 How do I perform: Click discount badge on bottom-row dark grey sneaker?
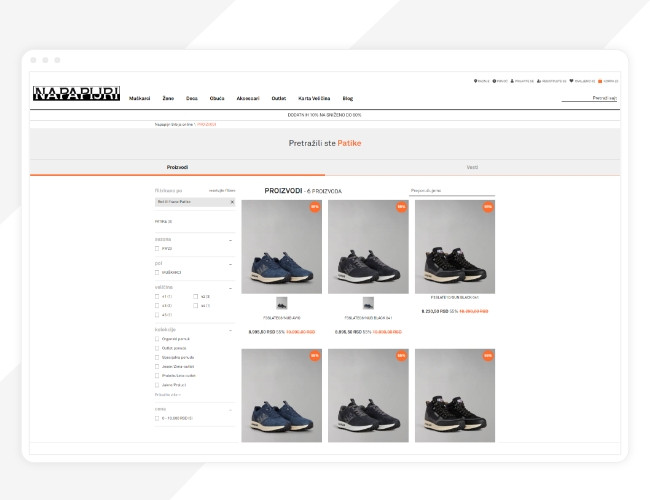(401, 355)
